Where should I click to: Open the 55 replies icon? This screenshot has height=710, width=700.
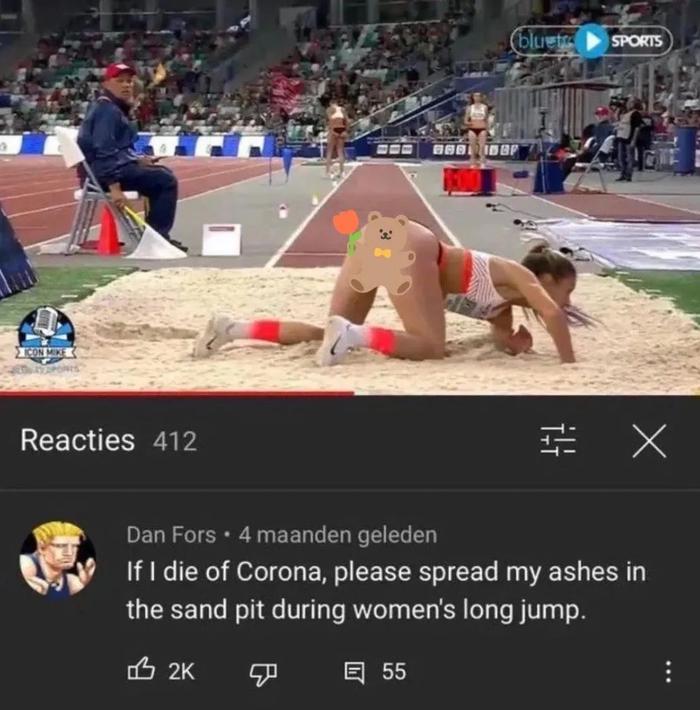pyautogui.click(x=354, y=672)
